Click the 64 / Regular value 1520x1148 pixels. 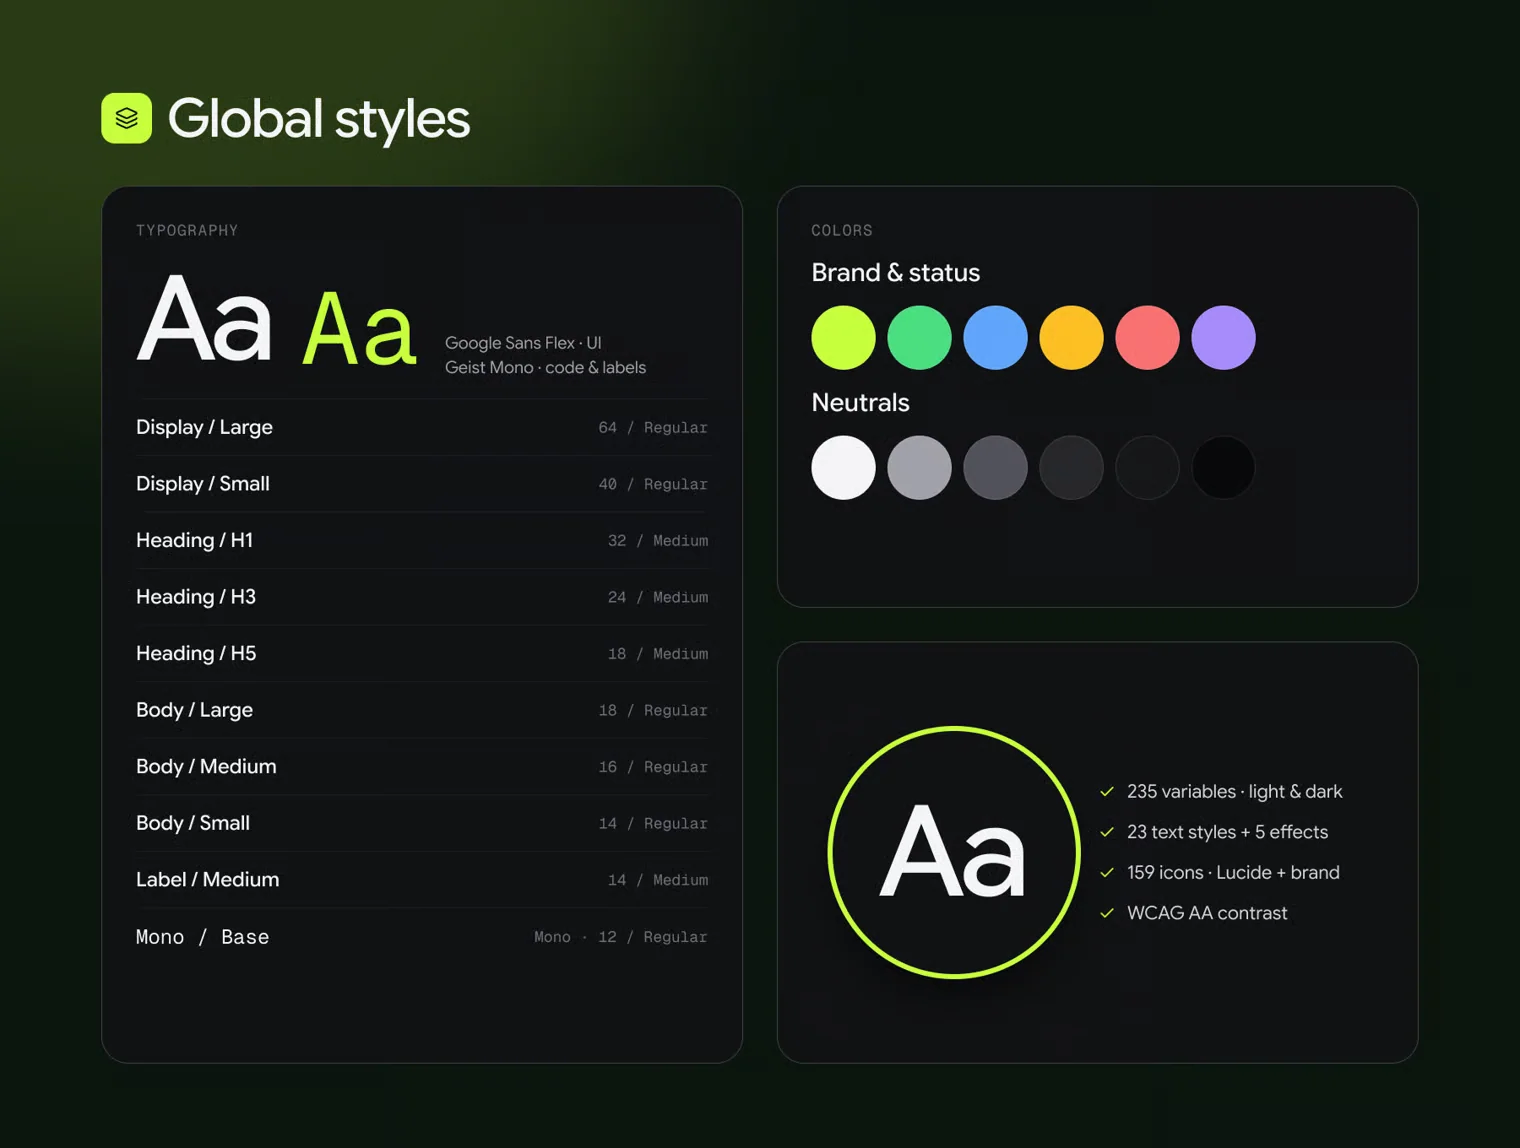point(653,428)
